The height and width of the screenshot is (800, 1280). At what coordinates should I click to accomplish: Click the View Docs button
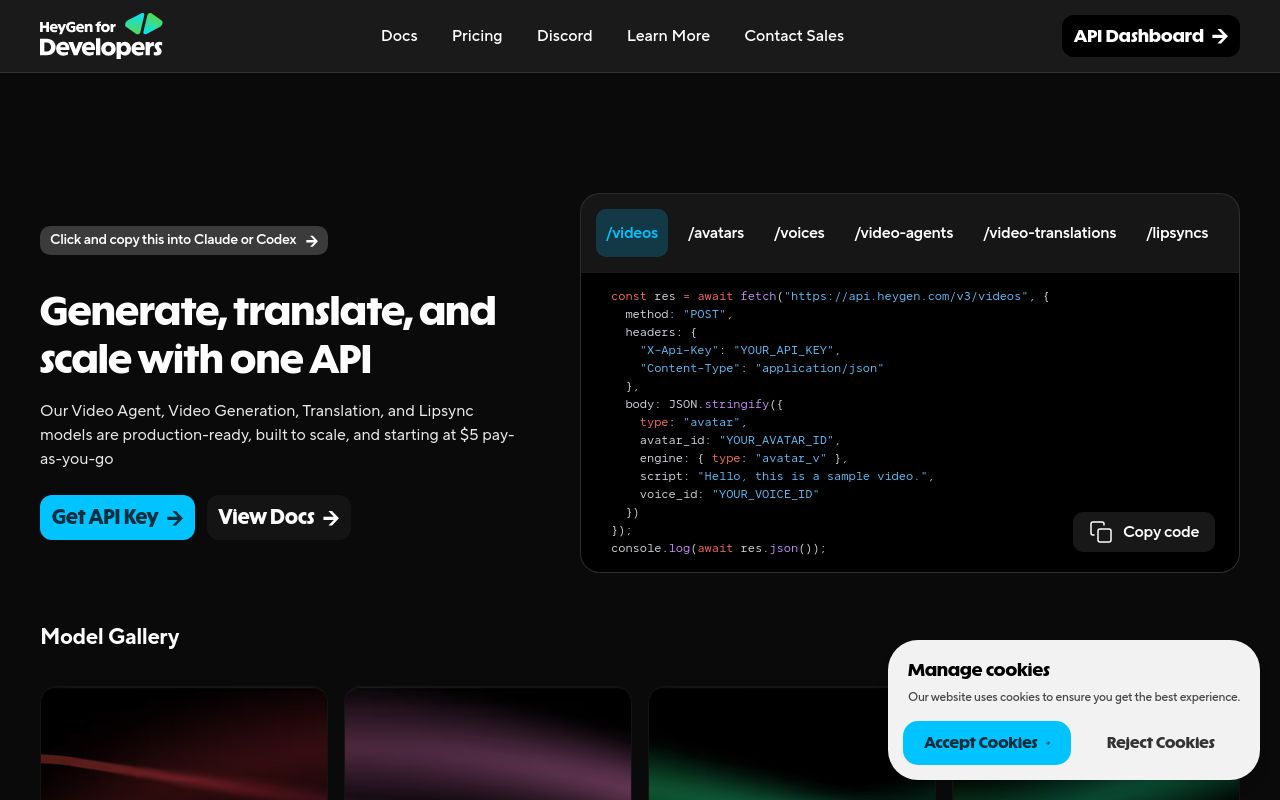click(x=279, y=517)
